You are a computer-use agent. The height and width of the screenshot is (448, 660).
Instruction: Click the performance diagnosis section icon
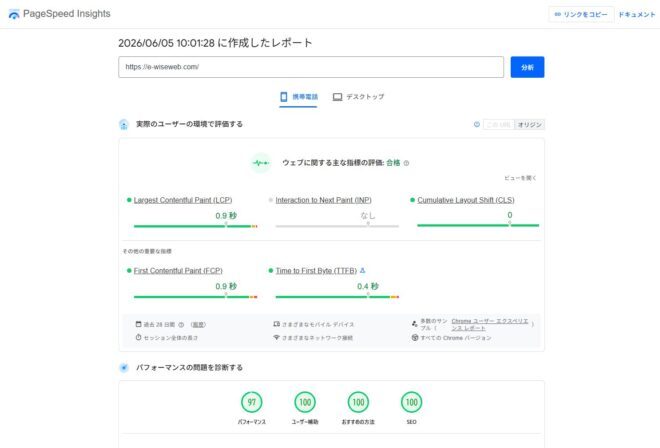124,368
